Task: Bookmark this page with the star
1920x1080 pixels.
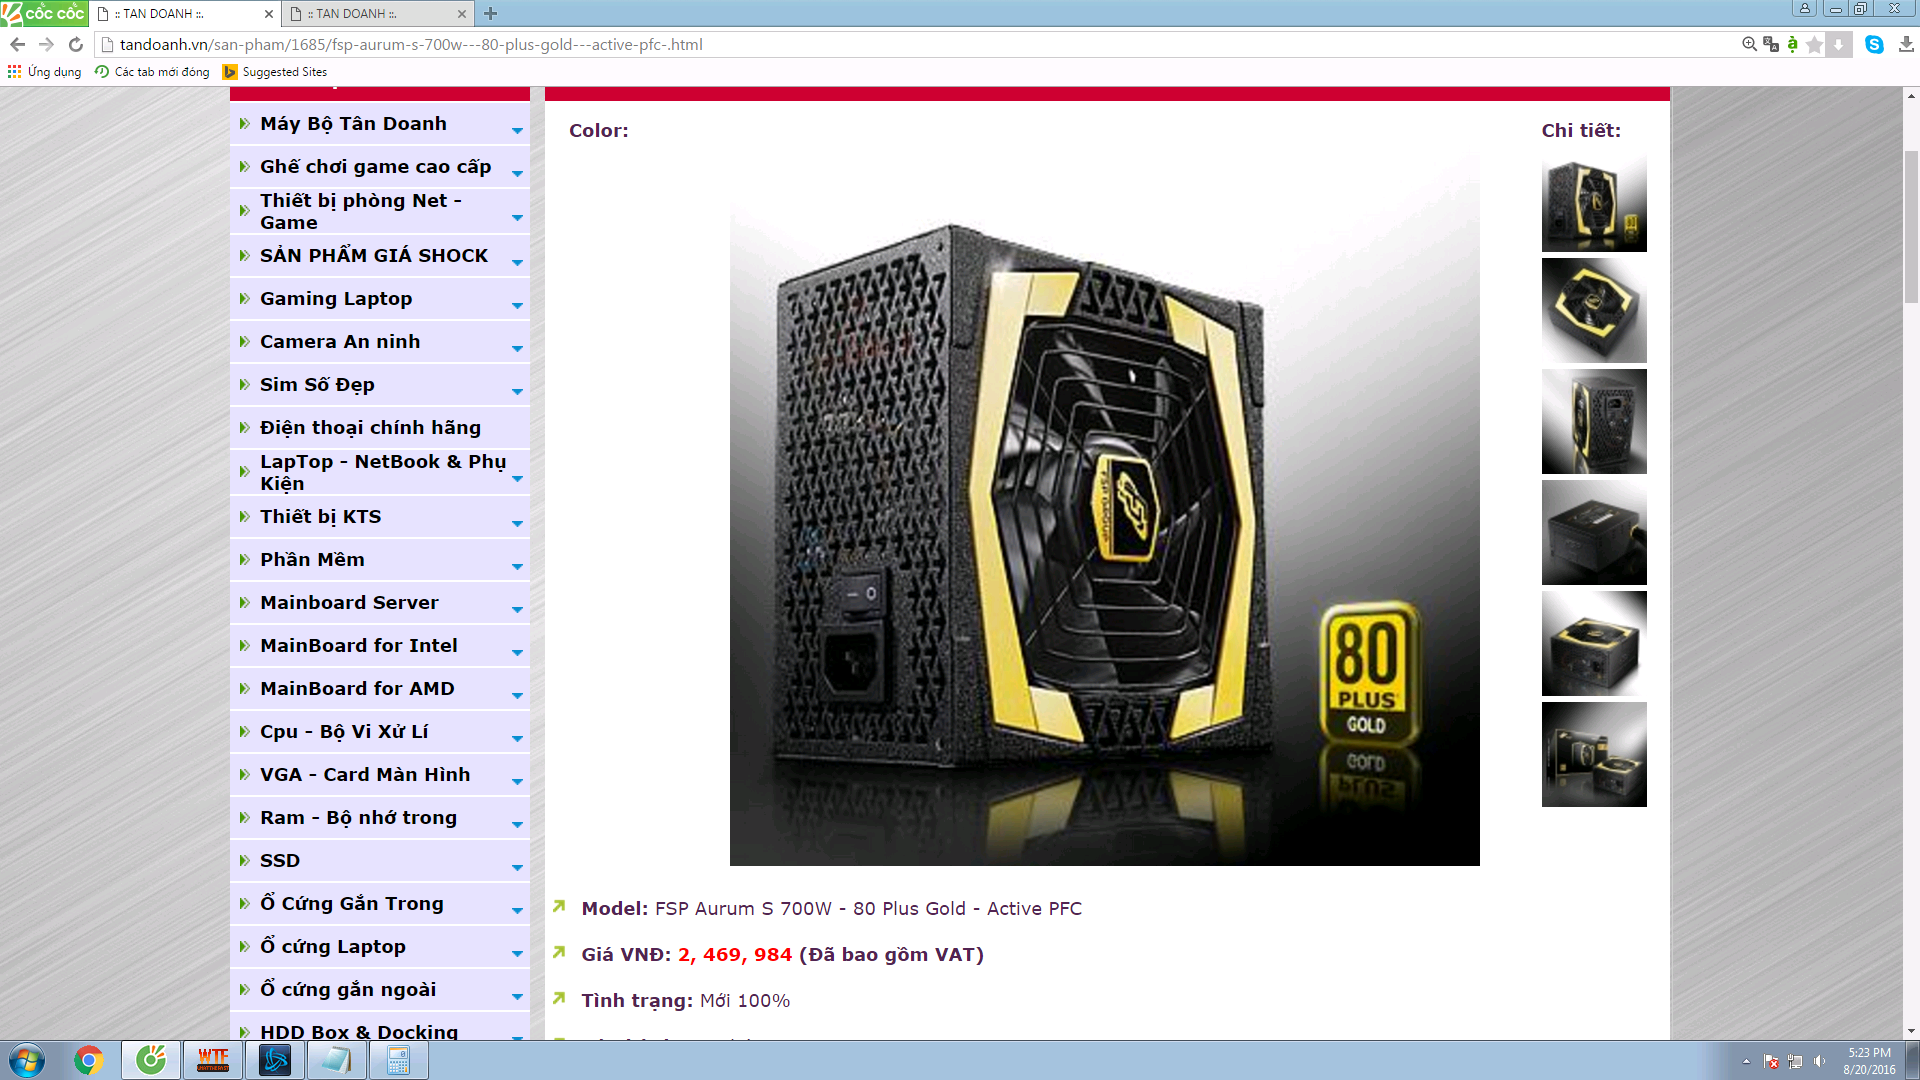Action: [1815, 44]
